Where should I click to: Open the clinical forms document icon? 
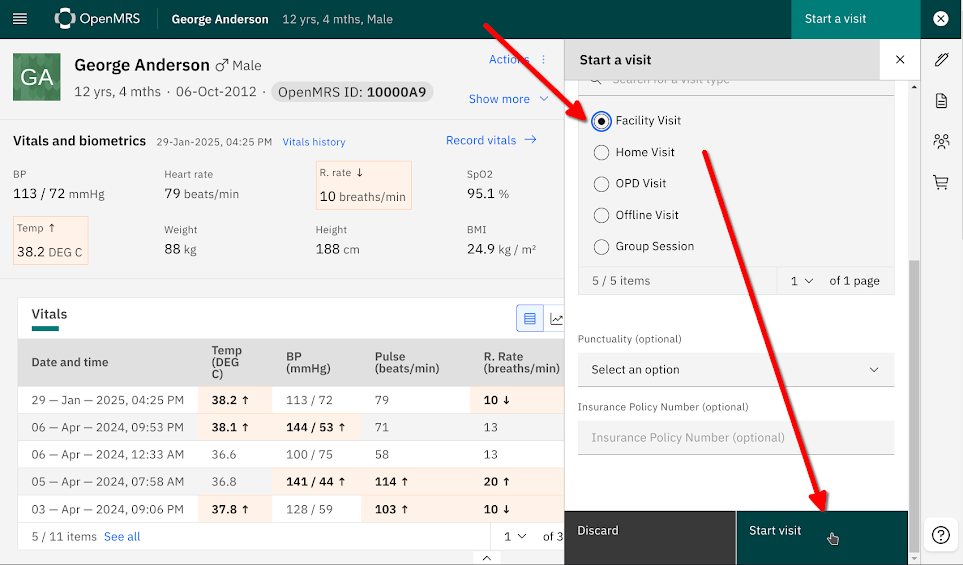pyautogui.click(x=941, y=101)
